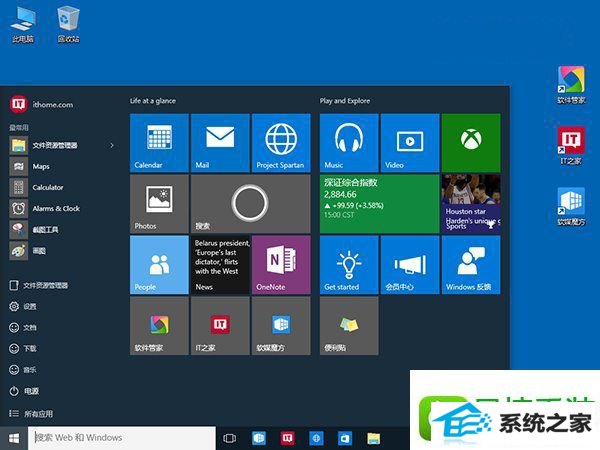
Task: Click the Windows Start button
Action: point(14,438)
